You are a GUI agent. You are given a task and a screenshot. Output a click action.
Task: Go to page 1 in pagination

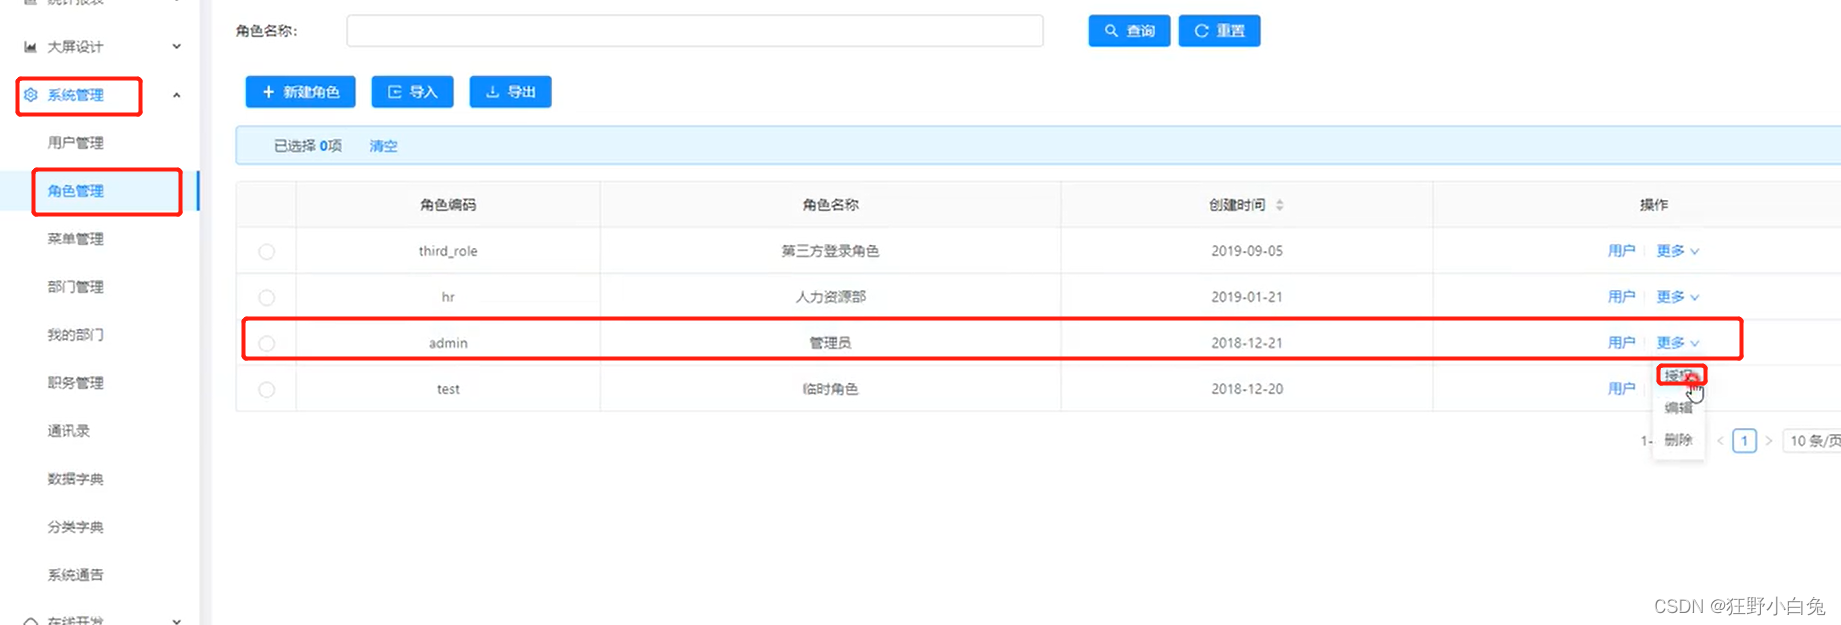pos(1745,441)
